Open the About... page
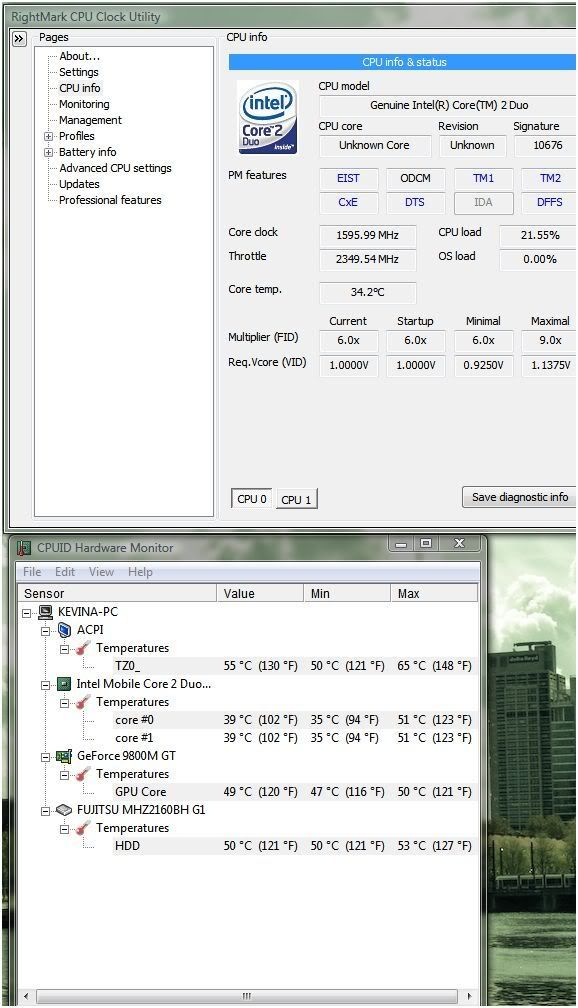 (x=80, y=56)
